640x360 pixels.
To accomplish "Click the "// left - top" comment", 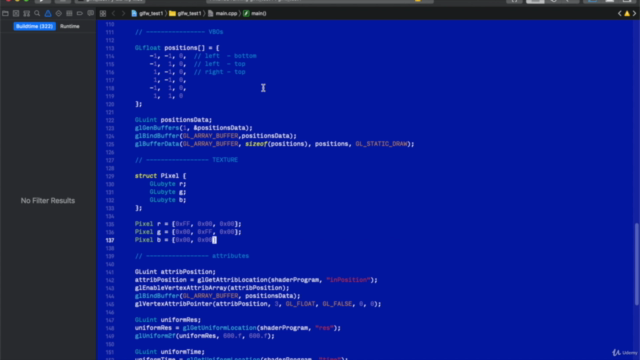I will tap(220, 64).
